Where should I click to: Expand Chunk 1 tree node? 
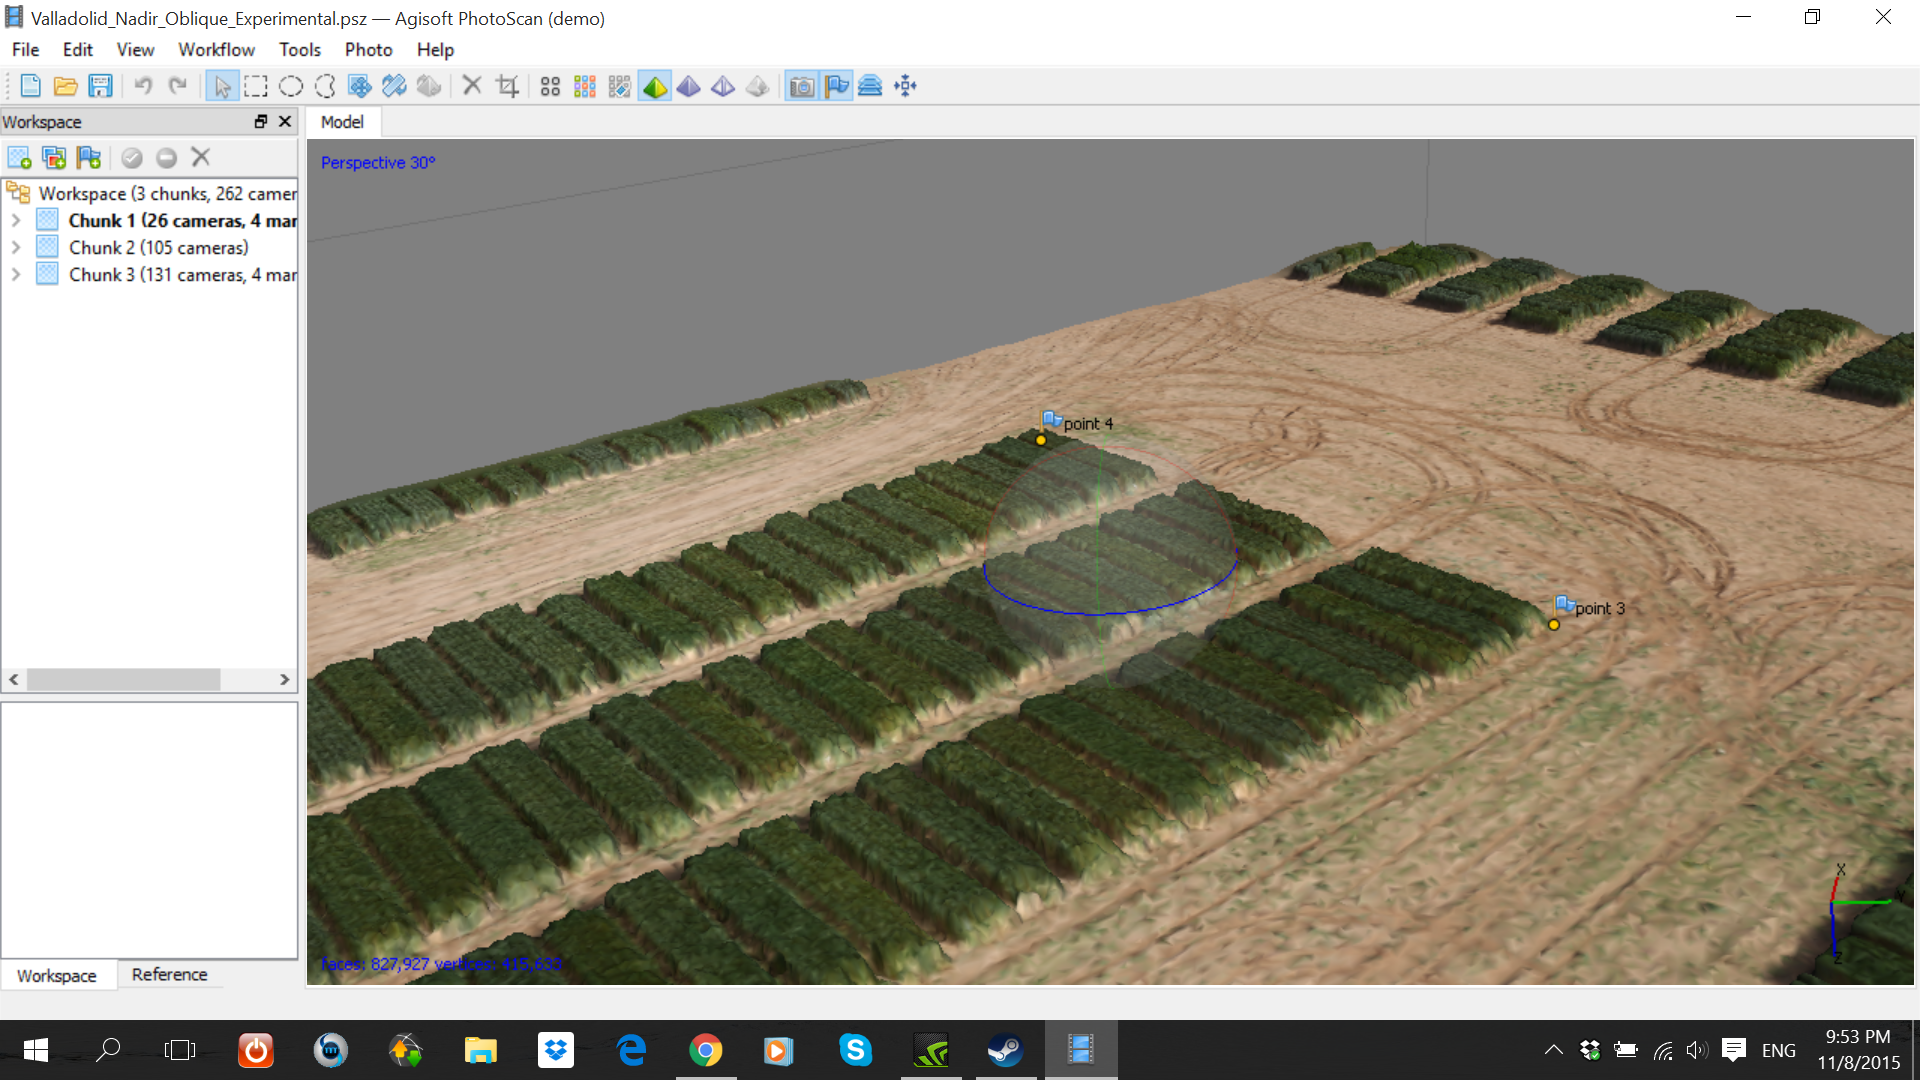coord(16,221)
